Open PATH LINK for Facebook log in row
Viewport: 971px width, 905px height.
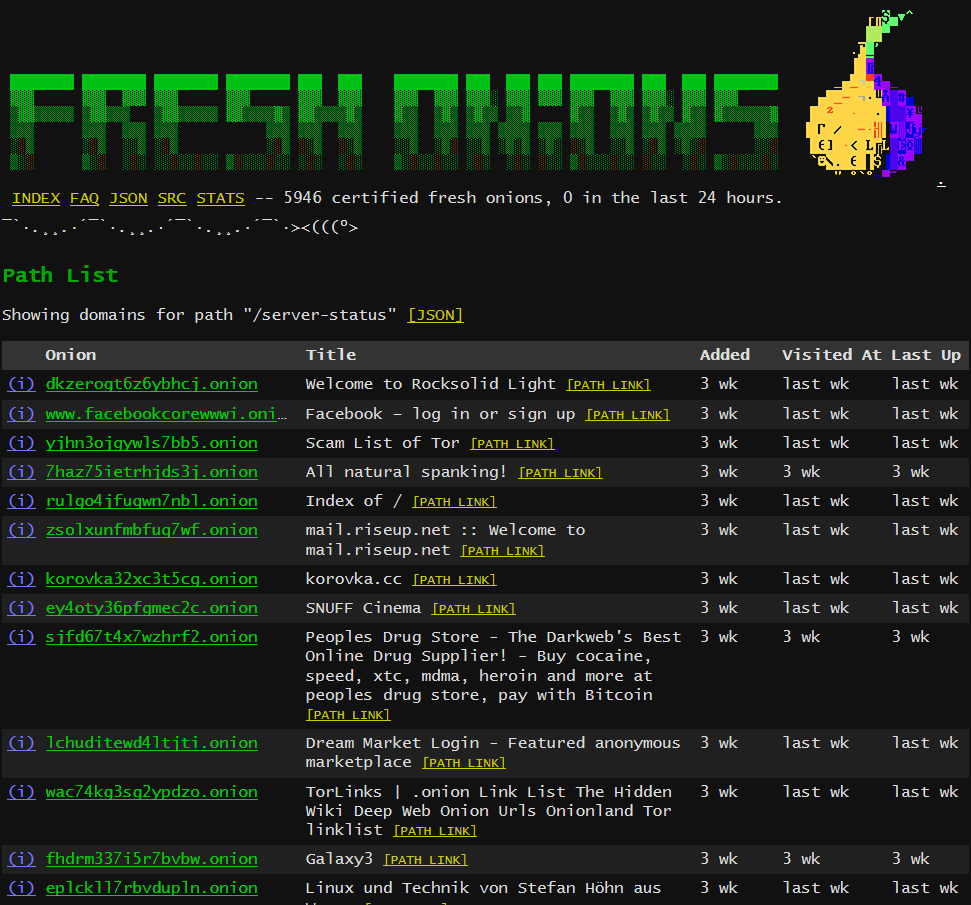pos(628,415)
